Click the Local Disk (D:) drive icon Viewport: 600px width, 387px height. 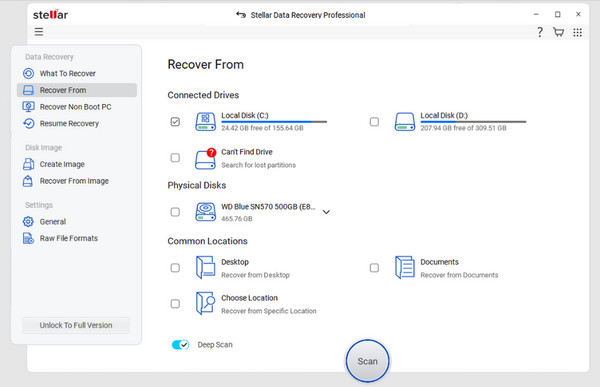[405, 122]
